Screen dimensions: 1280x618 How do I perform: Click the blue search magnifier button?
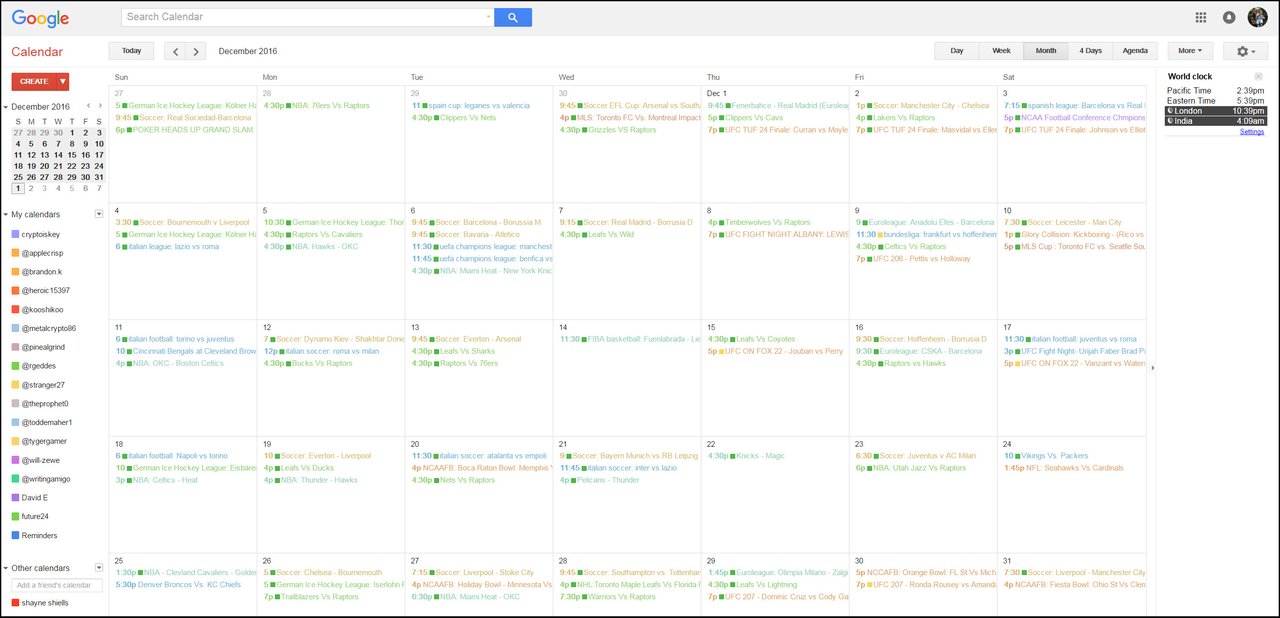tap(513, 17)
